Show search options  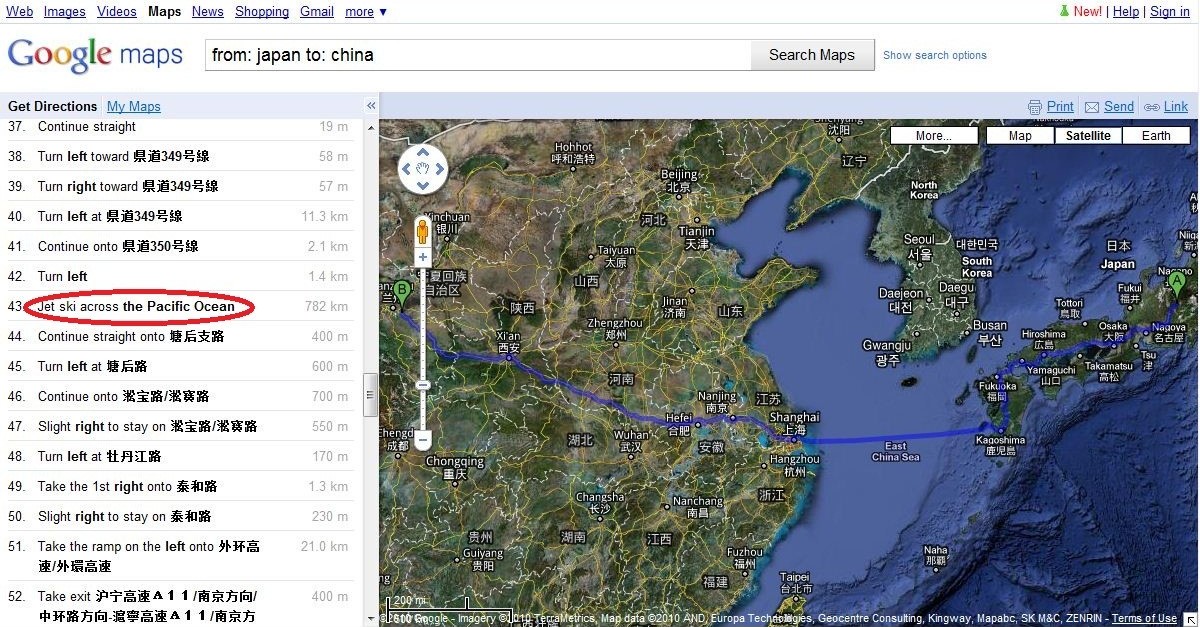point(935,55)
